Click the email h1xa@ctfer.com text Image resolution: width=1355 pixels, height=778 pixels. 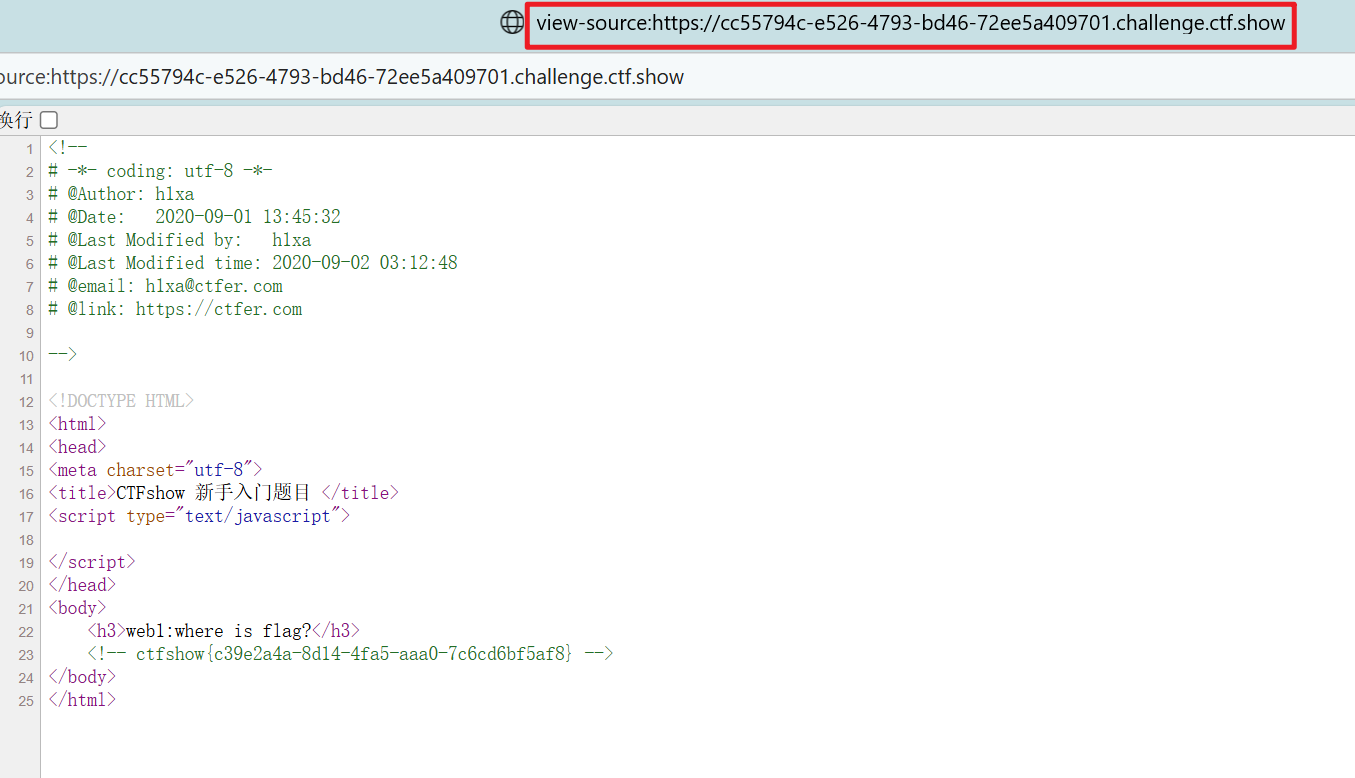[x=214, y=286]
